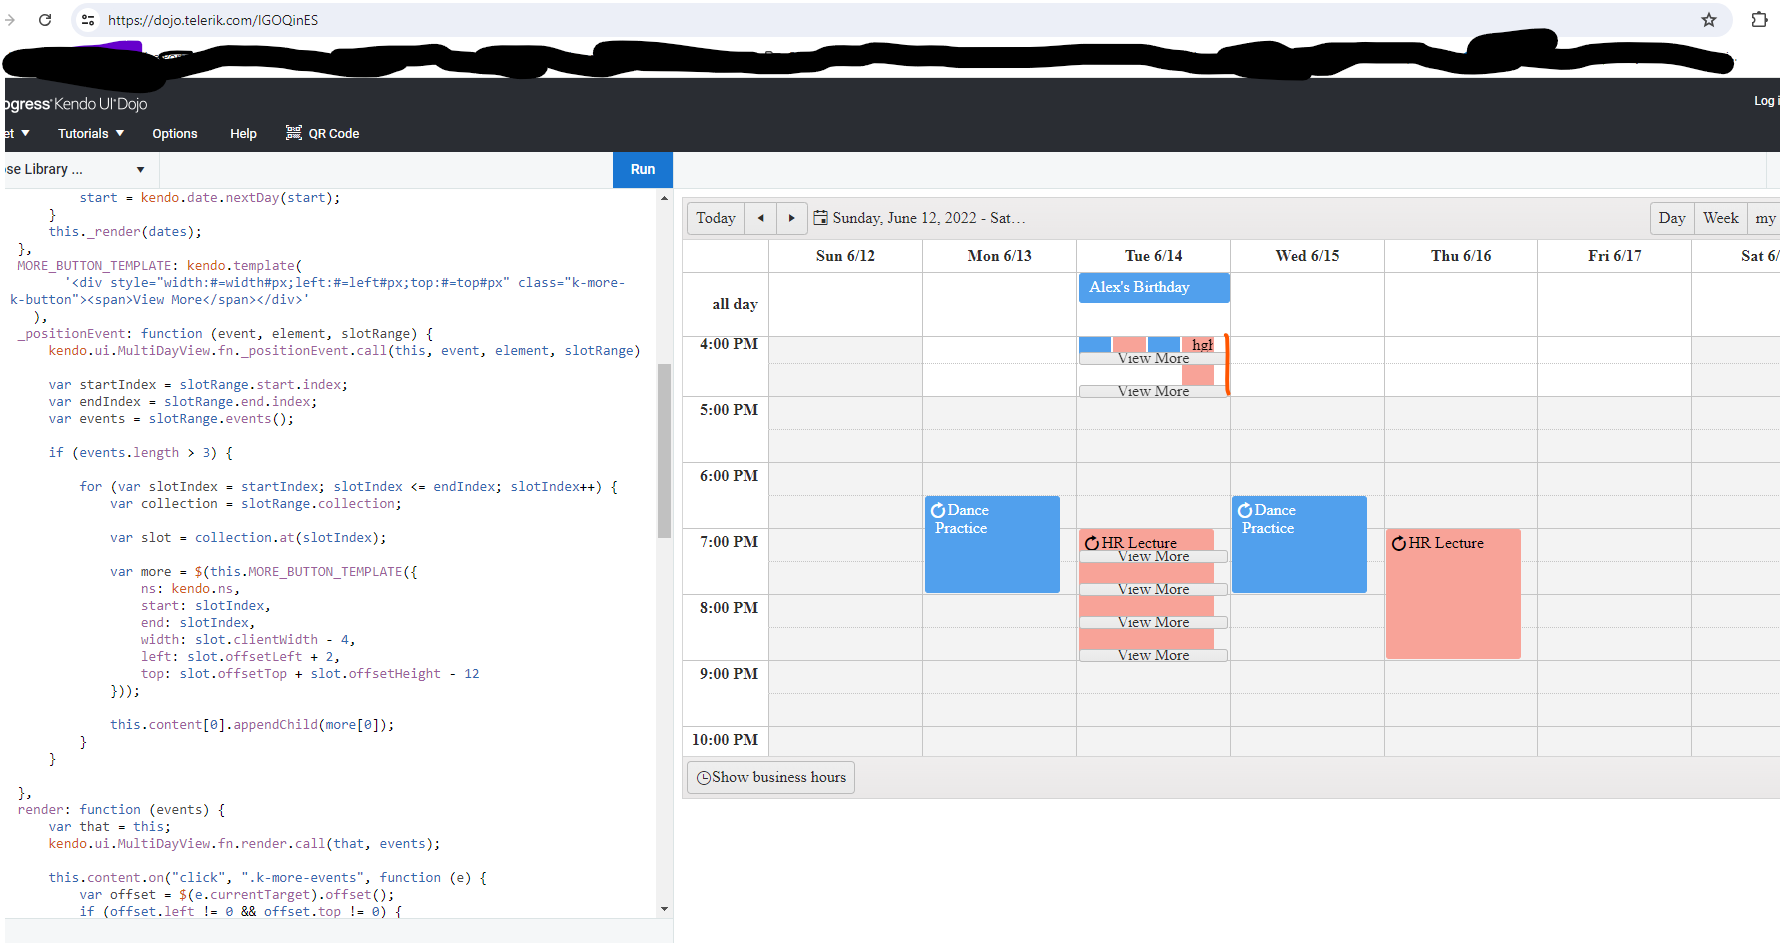Go to previous week arrow in scheduler
Screen dimensions: 1780x943
[x=761, y=218]
